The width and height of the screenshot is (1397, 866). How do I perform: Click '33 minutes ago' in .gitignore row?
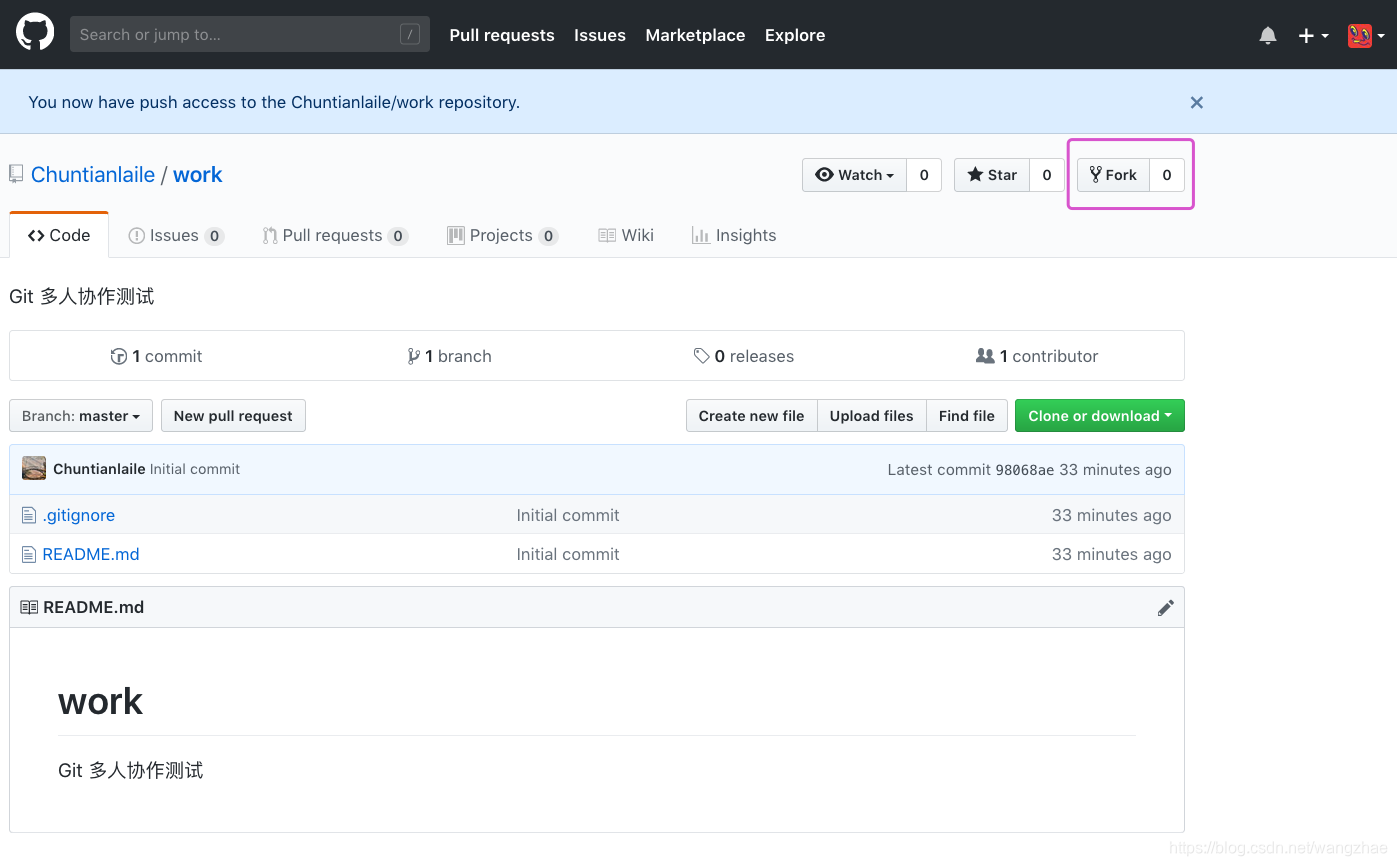[x=1111, y=515]
